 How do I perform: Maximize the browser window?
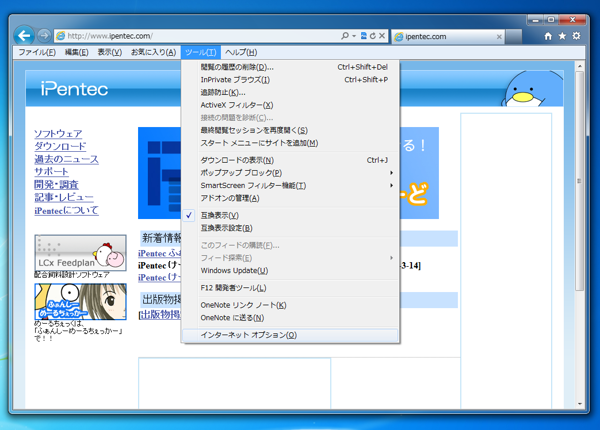coord(551,20)
